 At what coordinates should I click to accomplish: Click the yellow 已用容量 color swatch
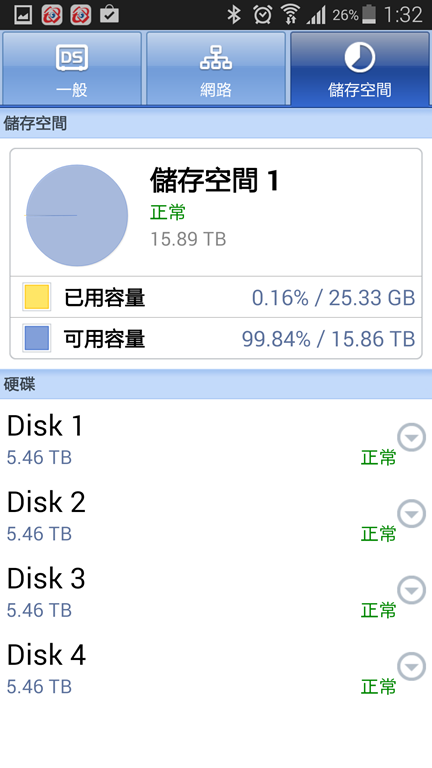click(x=37, y=297)
